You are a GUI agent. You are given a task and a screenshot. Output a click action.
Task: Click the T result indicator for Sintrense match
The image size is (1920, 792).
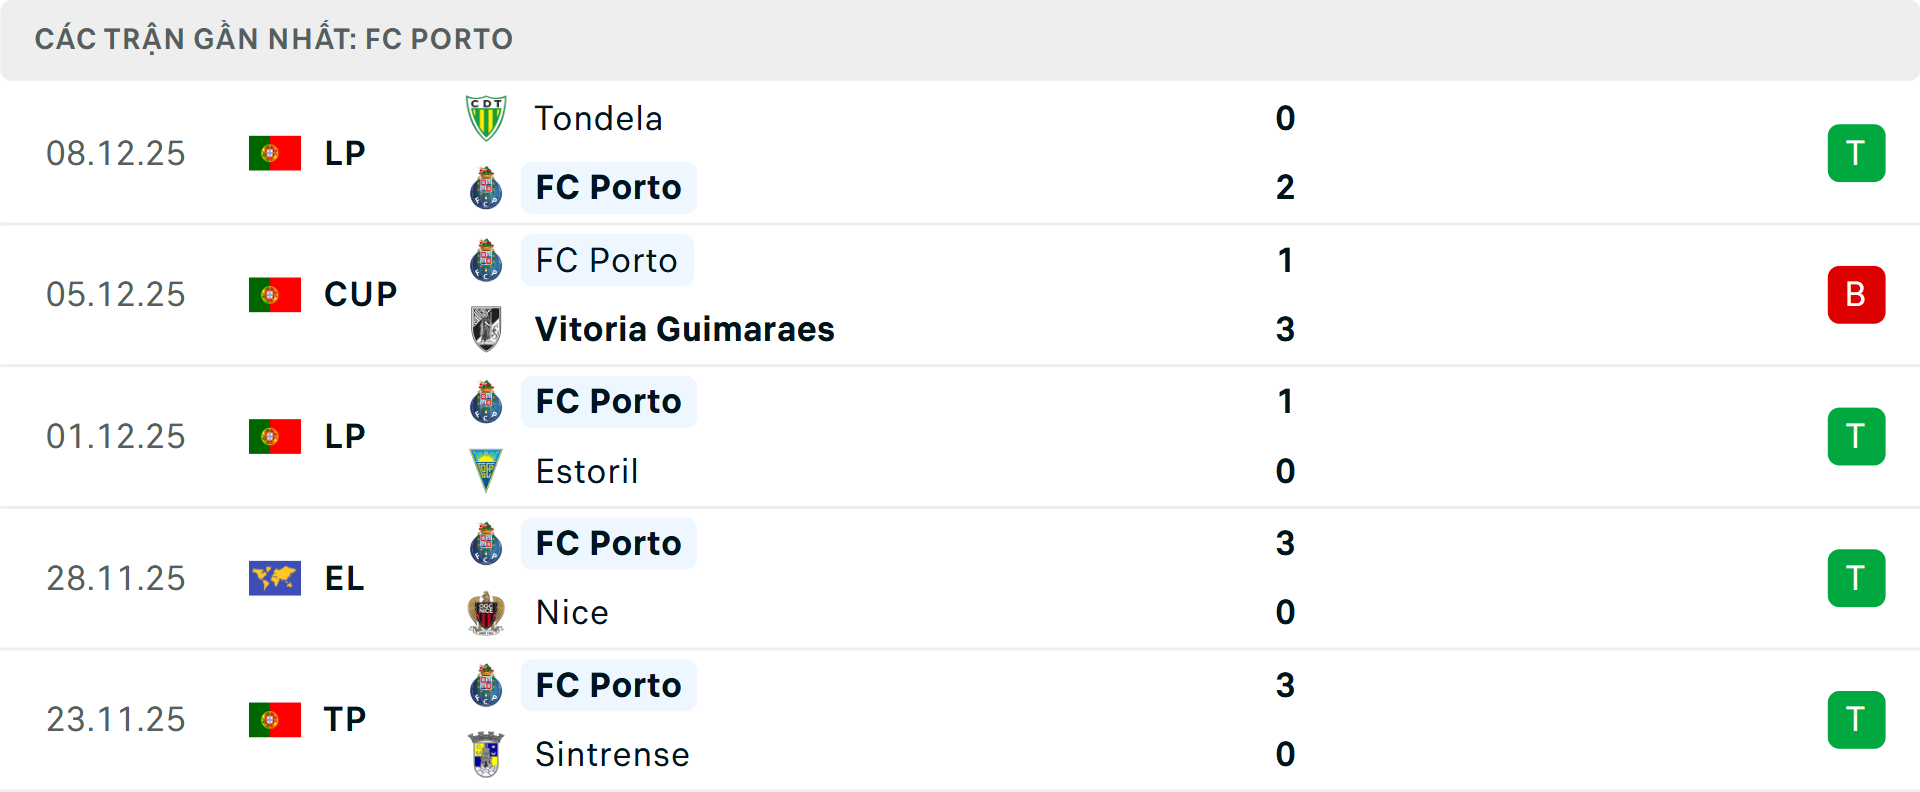tap(1857, 720)
